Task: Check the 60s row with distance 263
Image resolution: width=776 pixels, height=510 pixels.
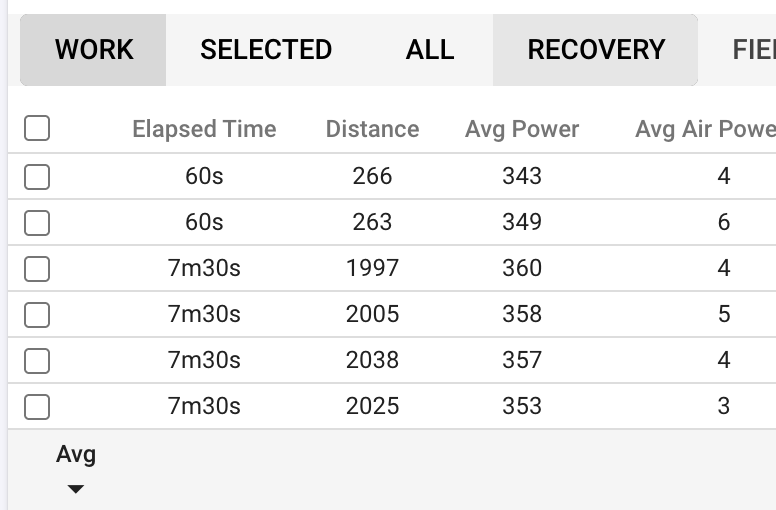Action: [x=37, y=222]
